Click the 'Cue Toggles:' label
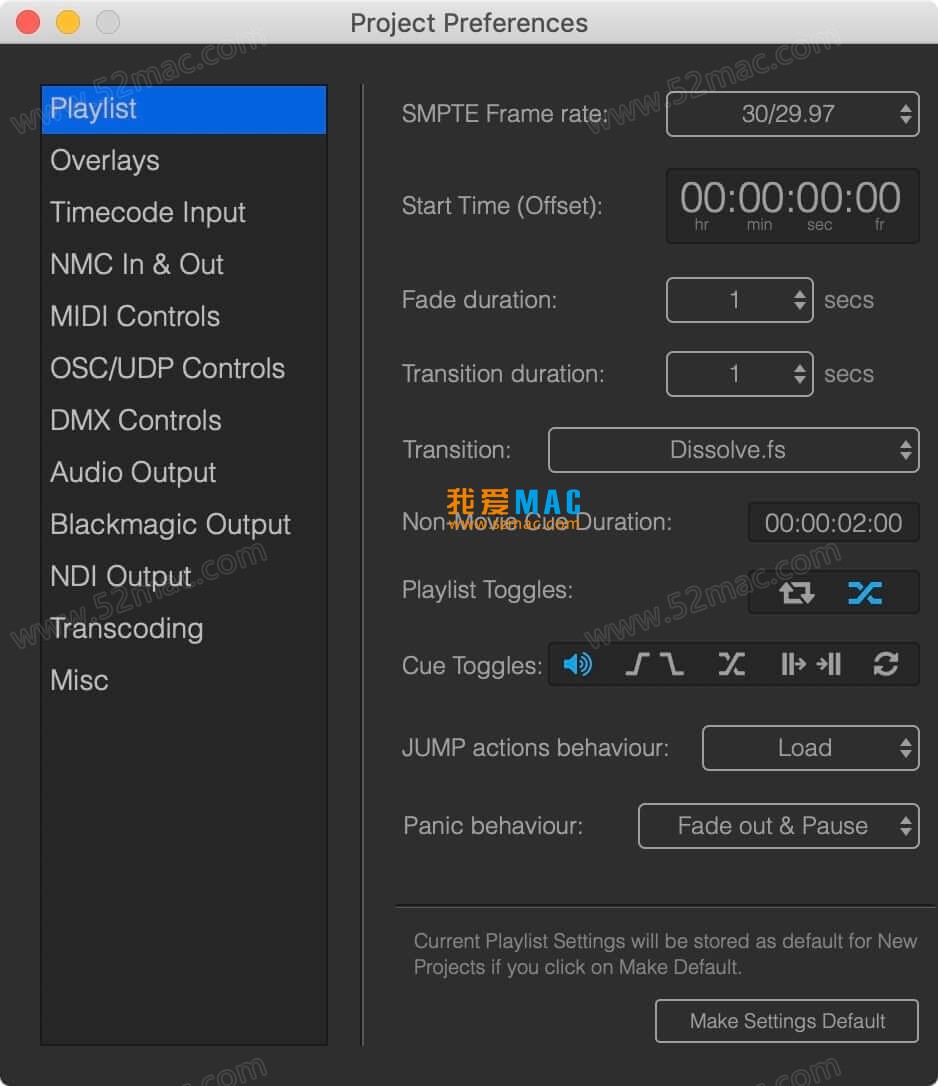This screenshot has width=938, height=1086. tap(472, 666)
